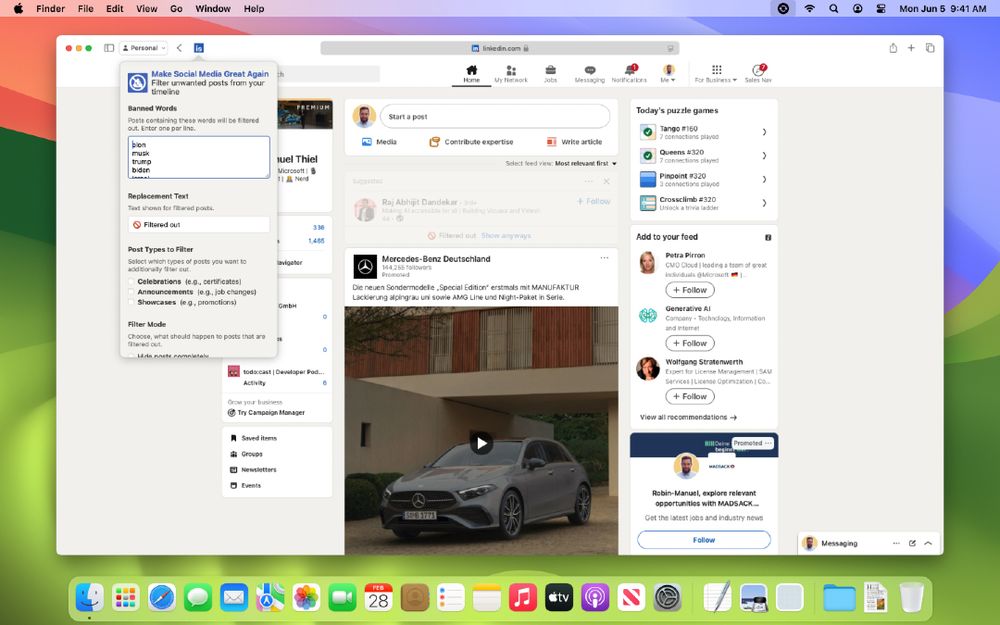Screen dimensions: 1000x625
Task: Open options menu on Mercedes-Benz post
Action: point(604,258)
